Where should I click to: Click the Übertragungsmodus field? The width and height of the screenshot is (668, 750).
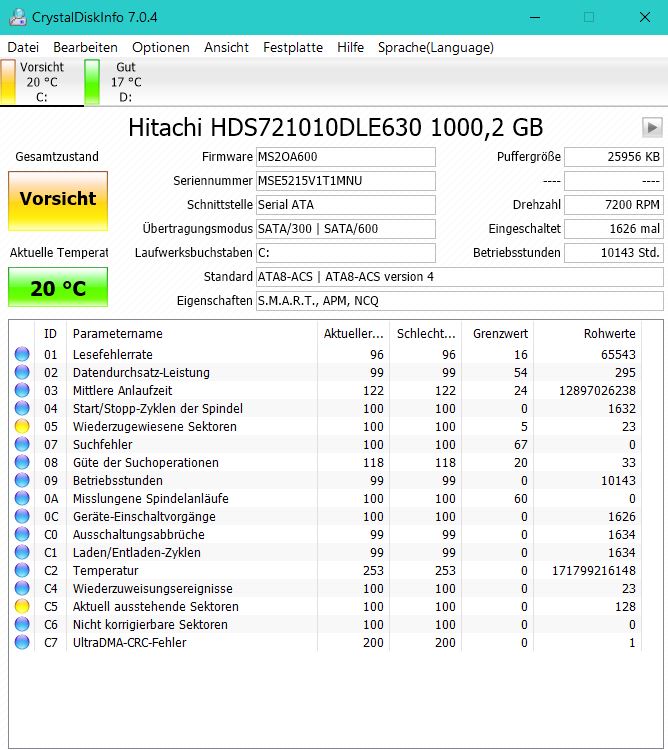[x=346, y=229]
